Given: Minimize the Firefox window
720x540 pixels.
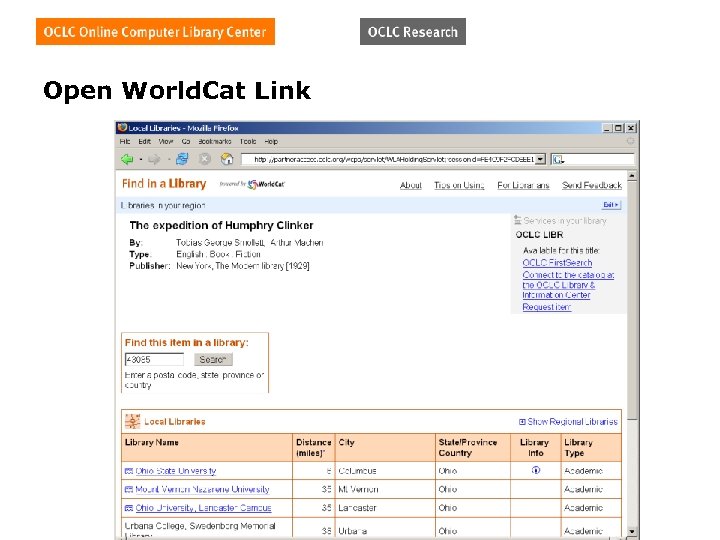Looking at the screenshot, I should 608,128.
